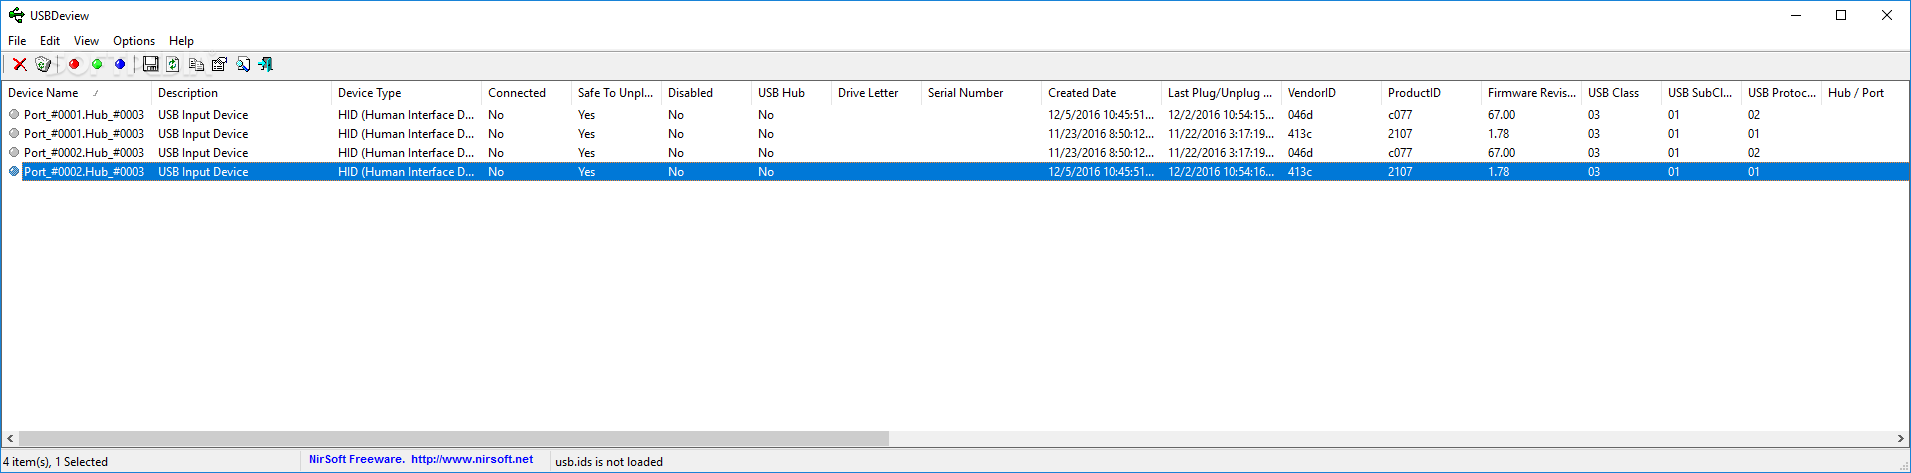The image size is (1911, 473).
Task: Click the recycle bin toolbar icon
Action: 43,64
